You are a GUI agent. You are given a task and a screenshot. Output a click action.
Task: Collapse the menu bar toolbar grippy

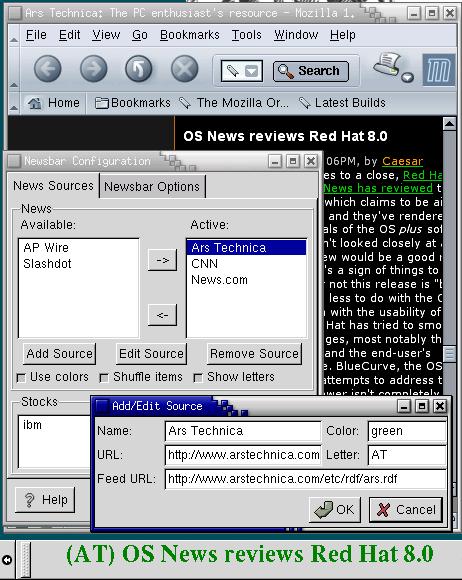(14, 36)
